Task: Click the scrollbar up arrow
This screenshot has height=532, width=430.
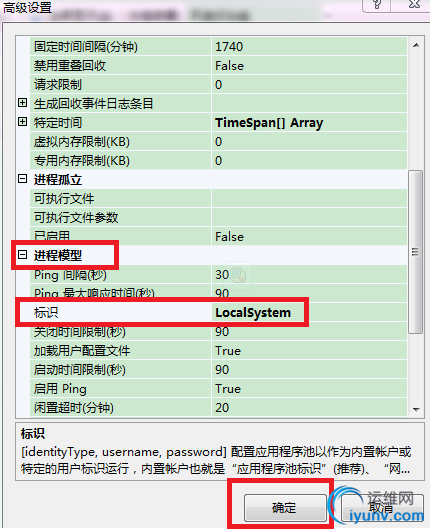Action: [416, 45]
